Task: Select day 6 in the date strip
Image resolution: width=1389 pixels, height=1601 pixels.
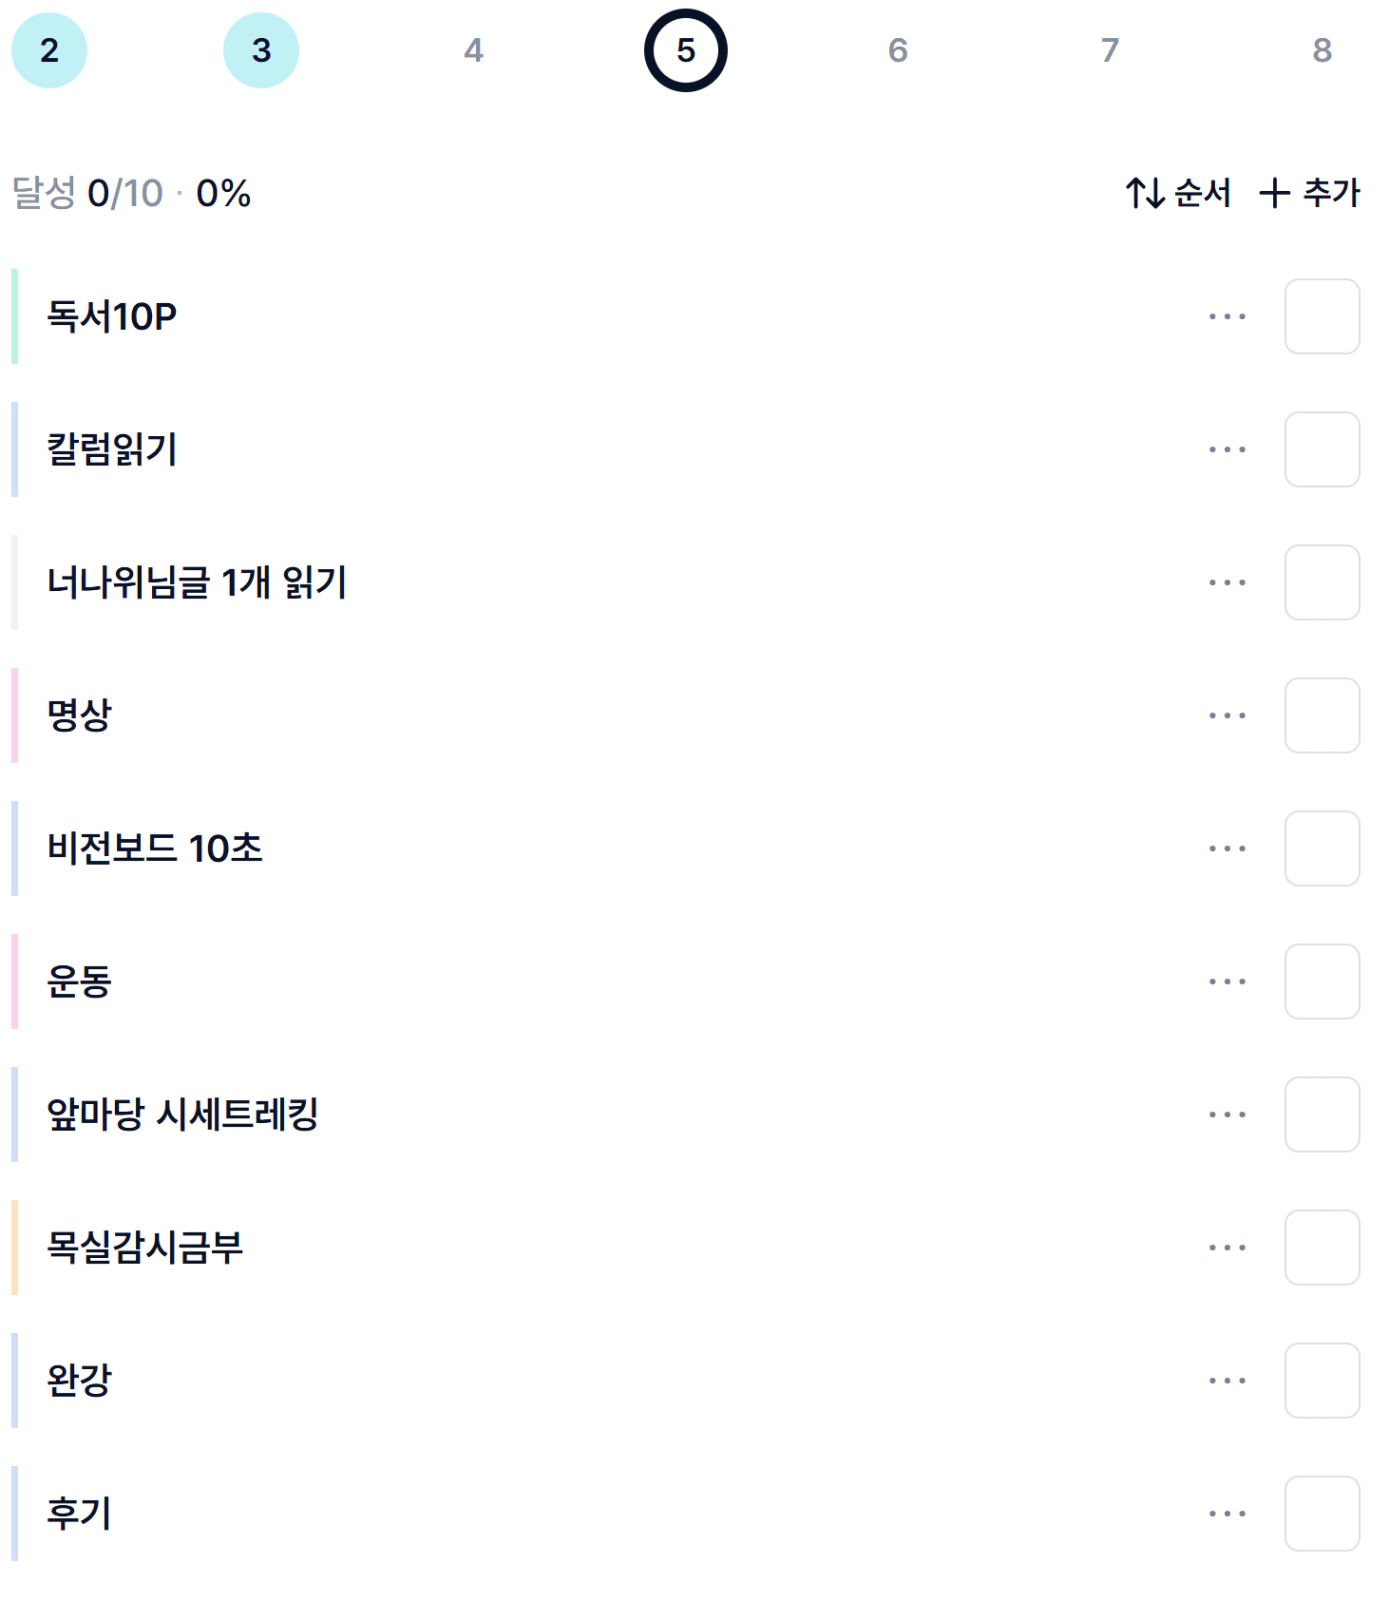Action: [897, 50]
